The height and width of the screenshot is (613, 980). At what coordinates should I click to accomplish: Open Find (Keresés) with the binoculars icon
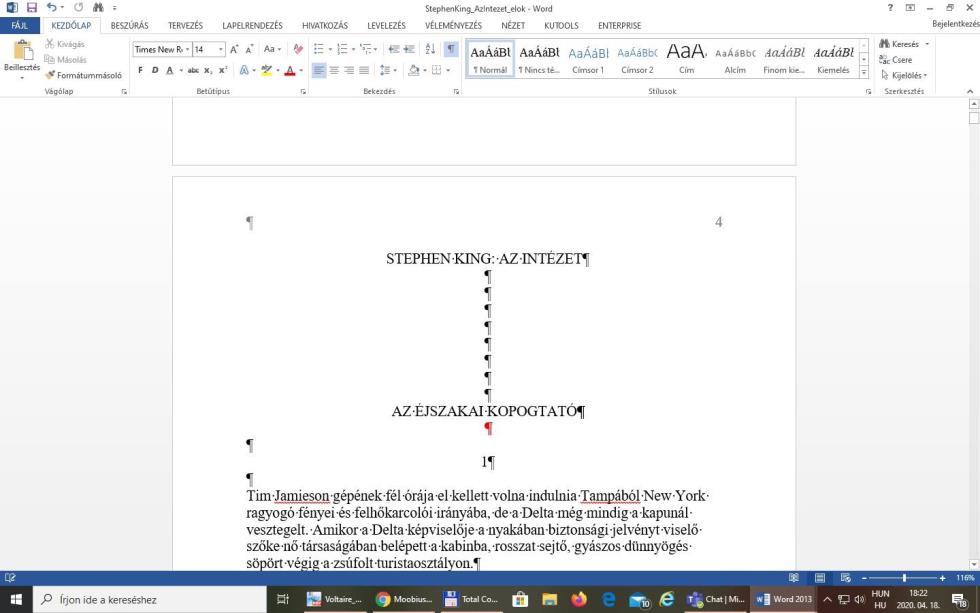pyautogui.click(x=899, y=44)
